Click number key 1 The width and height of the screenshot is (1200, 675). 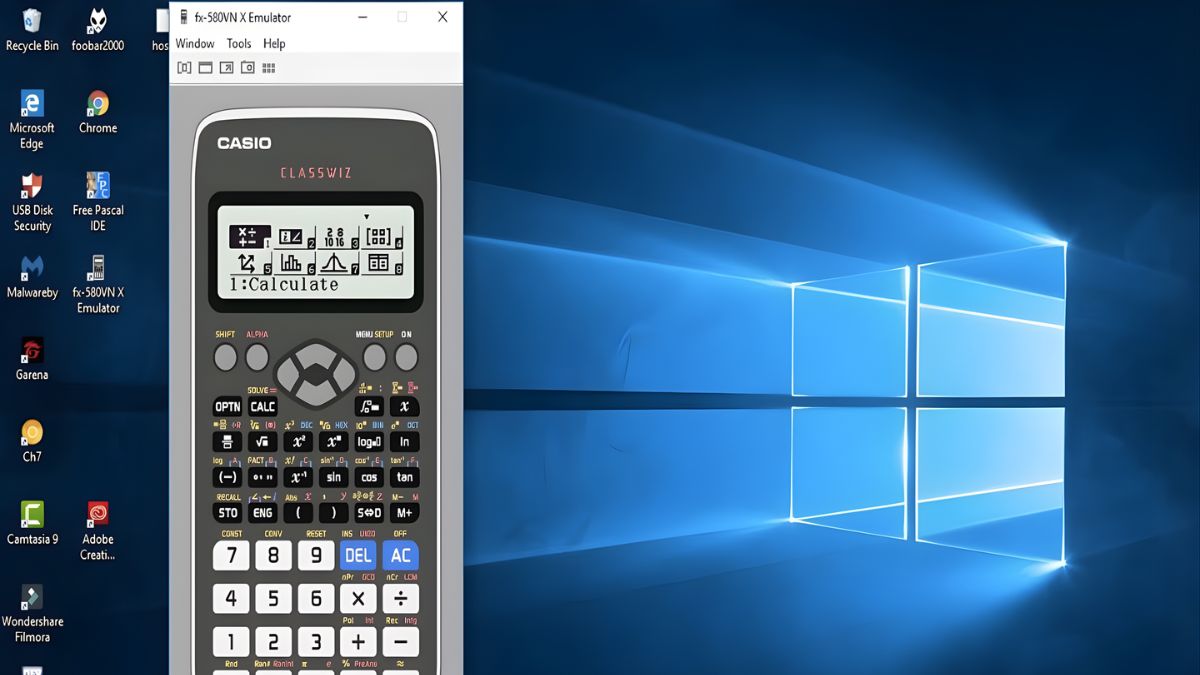(x=231, y=641)
